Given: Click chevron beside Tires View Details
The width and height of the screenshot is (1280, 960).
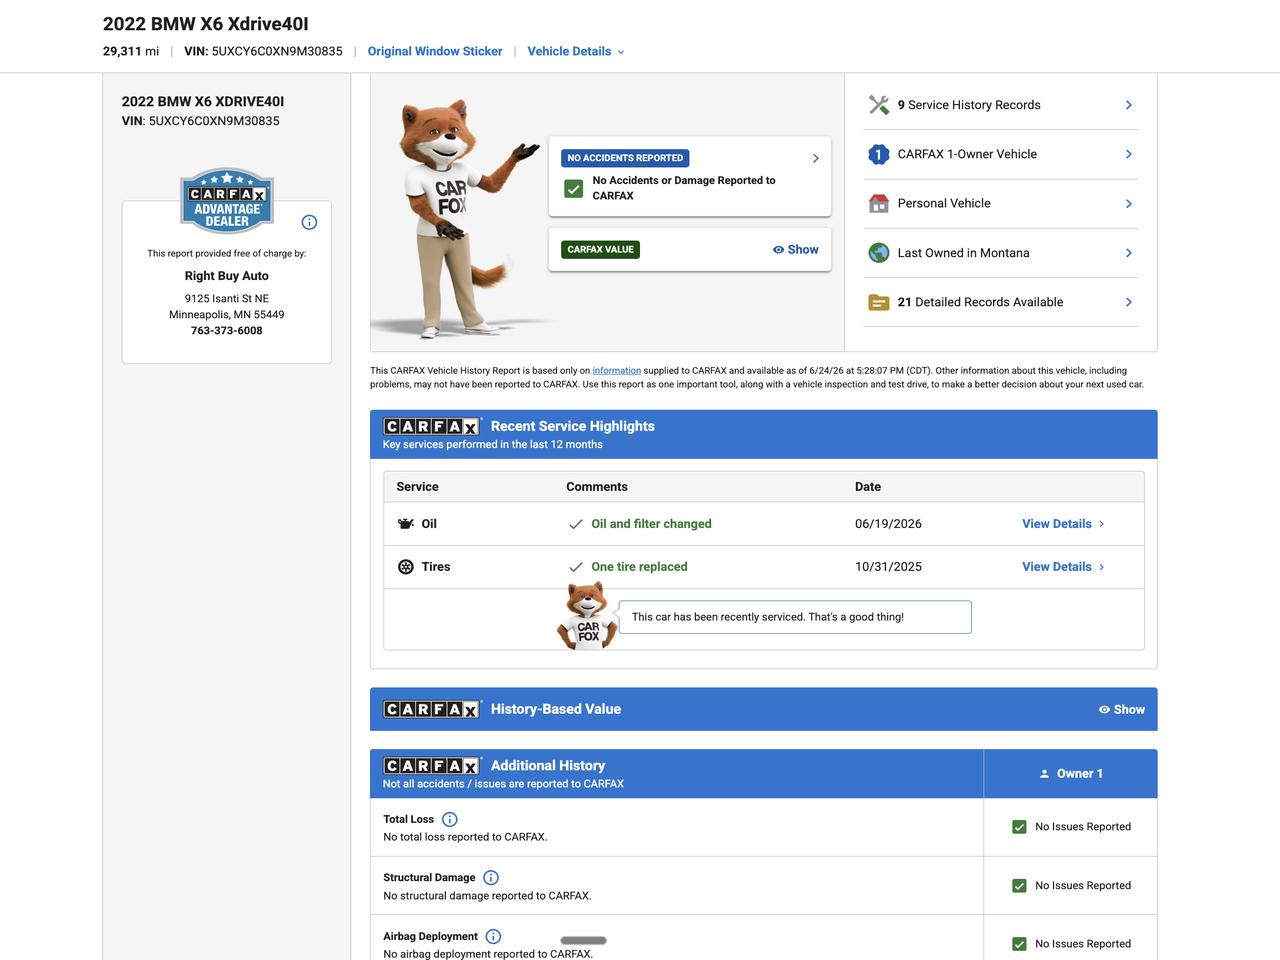Looking at the screenshot, I should tap(1102, 567).
